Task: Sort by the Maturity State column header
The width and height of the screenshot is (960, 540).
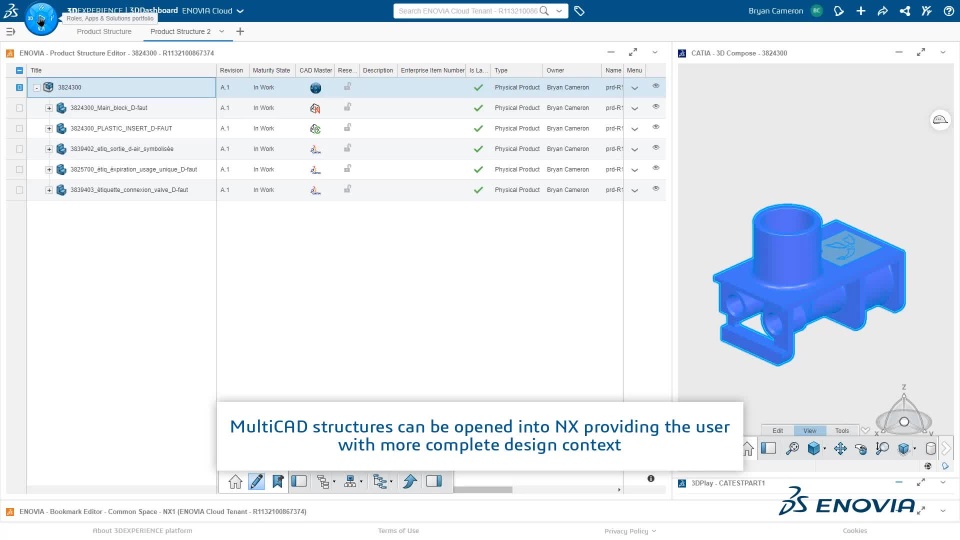Action: coord(271,70)
